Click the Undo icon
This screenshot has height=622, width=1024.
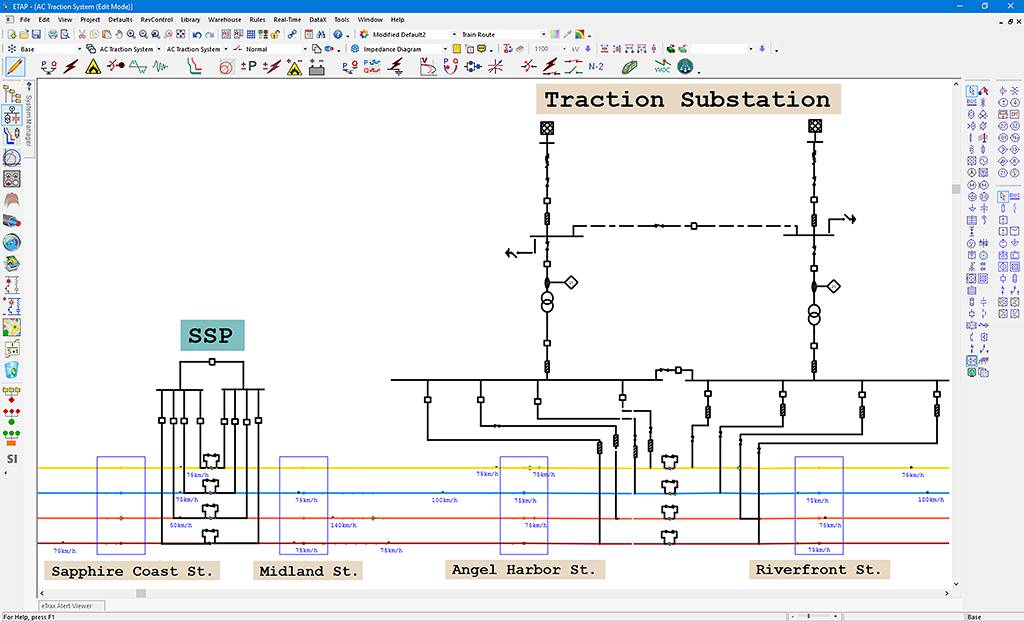pos(196,33)
